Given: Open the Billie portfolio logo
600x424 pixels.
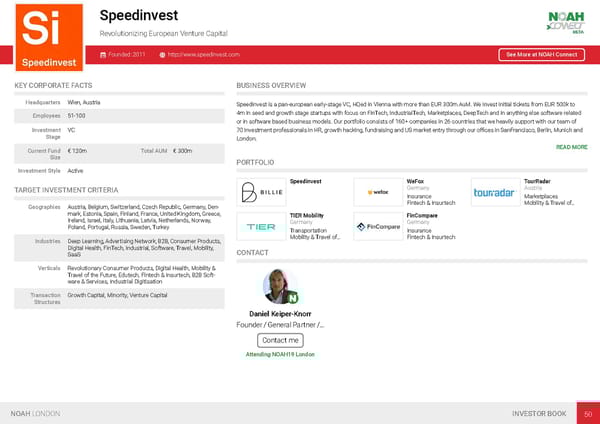Looking at the screenshot, I should point(260,192).
